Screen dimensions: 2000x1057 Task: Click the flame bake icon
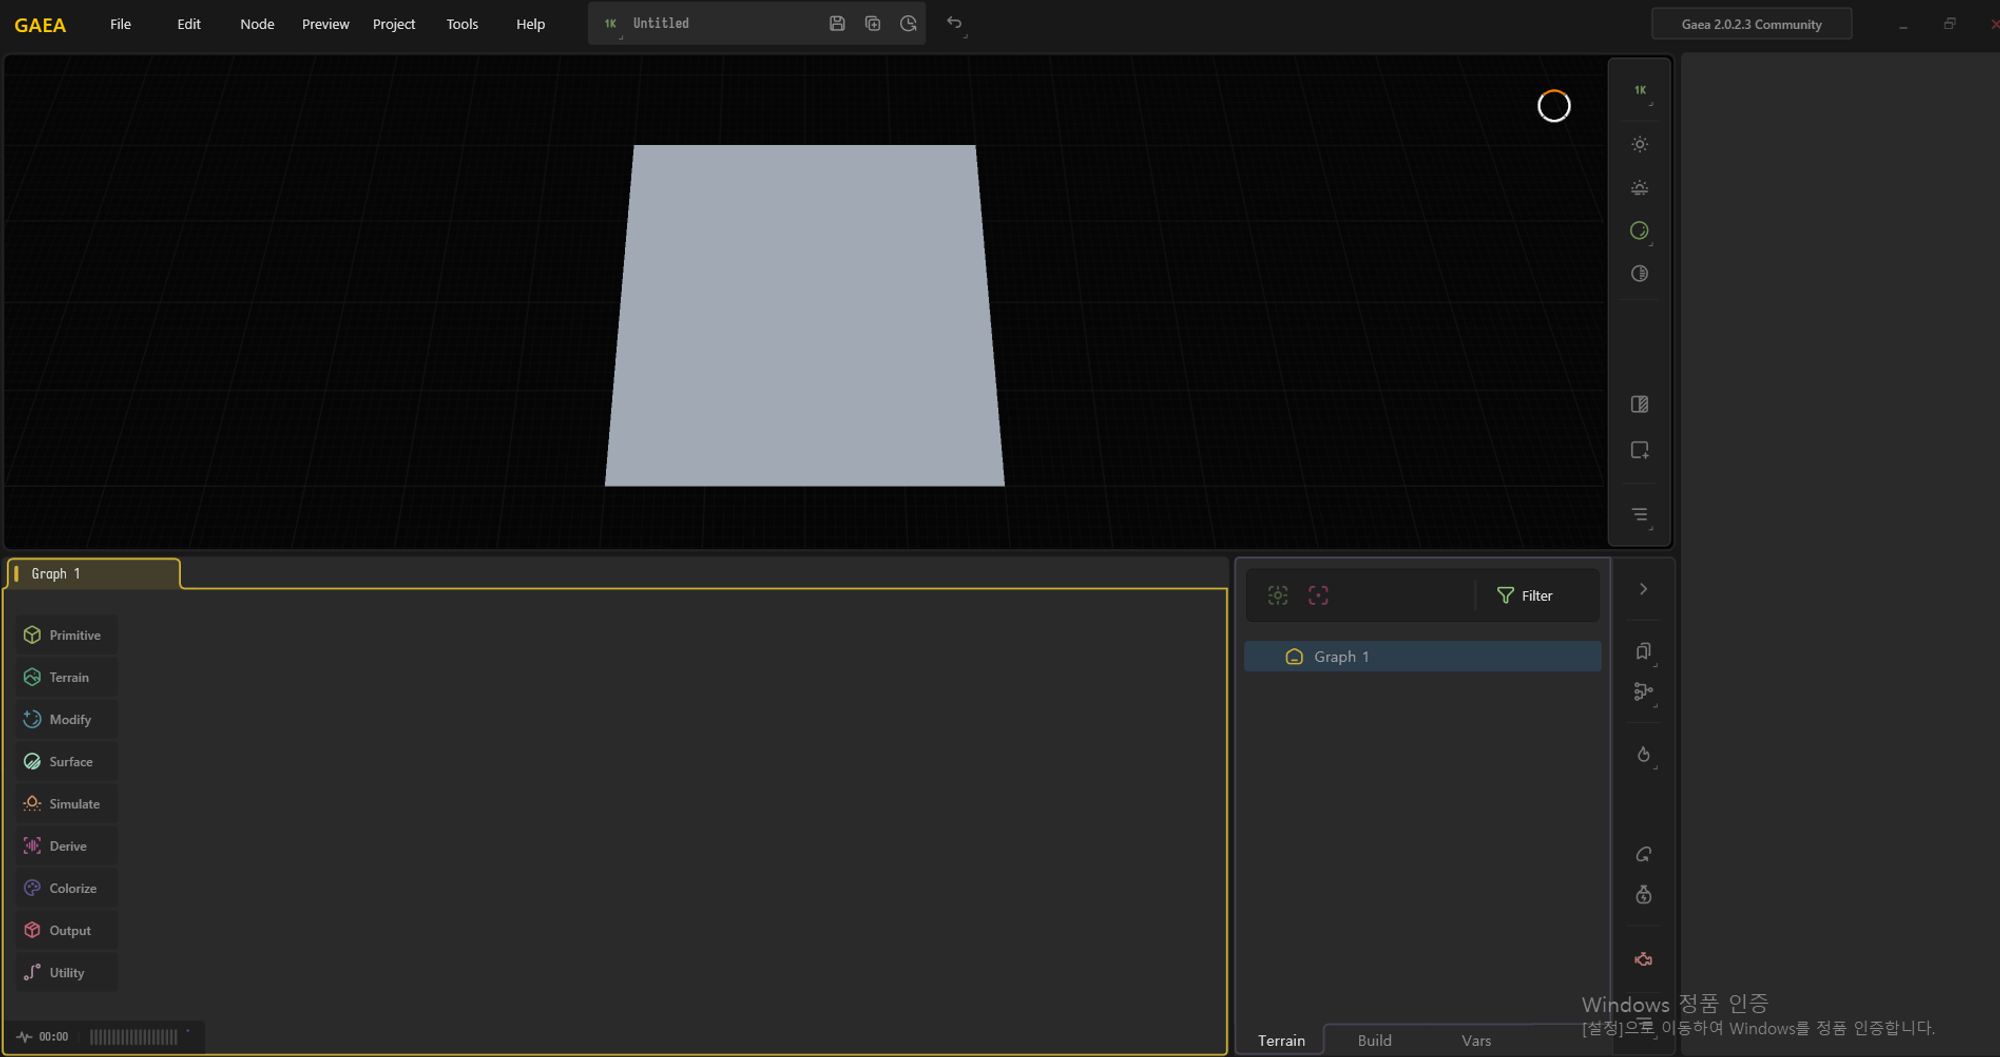point(1643,755)
